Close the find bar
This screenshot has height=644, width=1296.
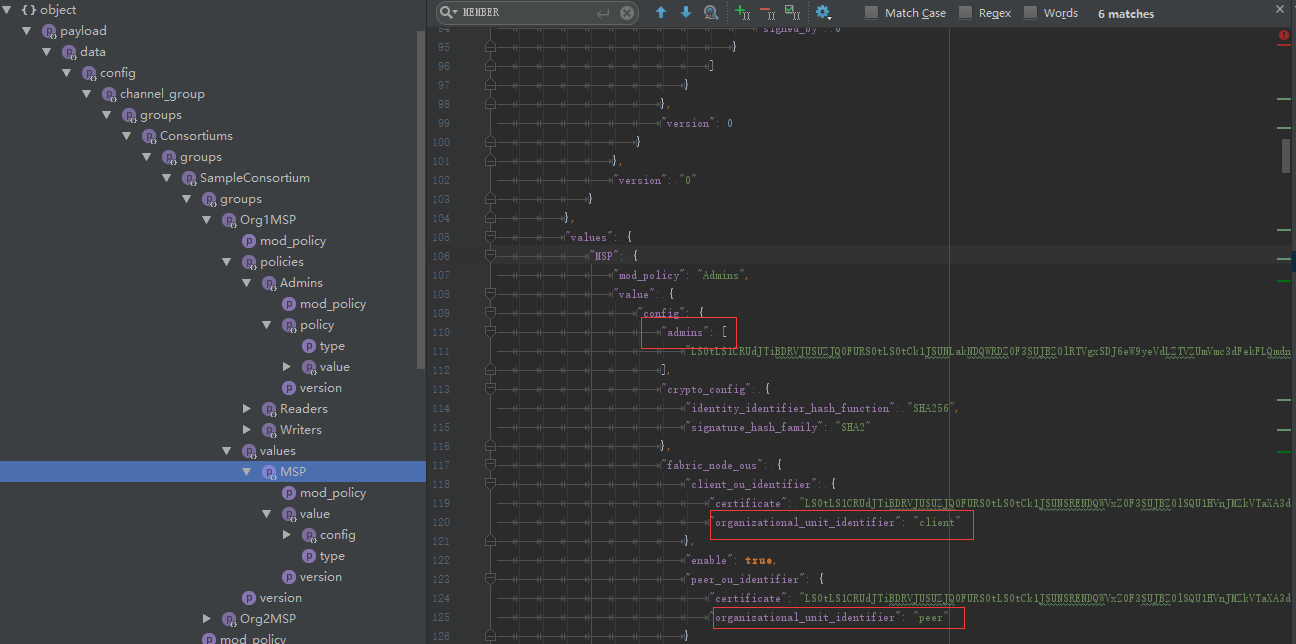pyautogui.click(x=1280, y=8)
